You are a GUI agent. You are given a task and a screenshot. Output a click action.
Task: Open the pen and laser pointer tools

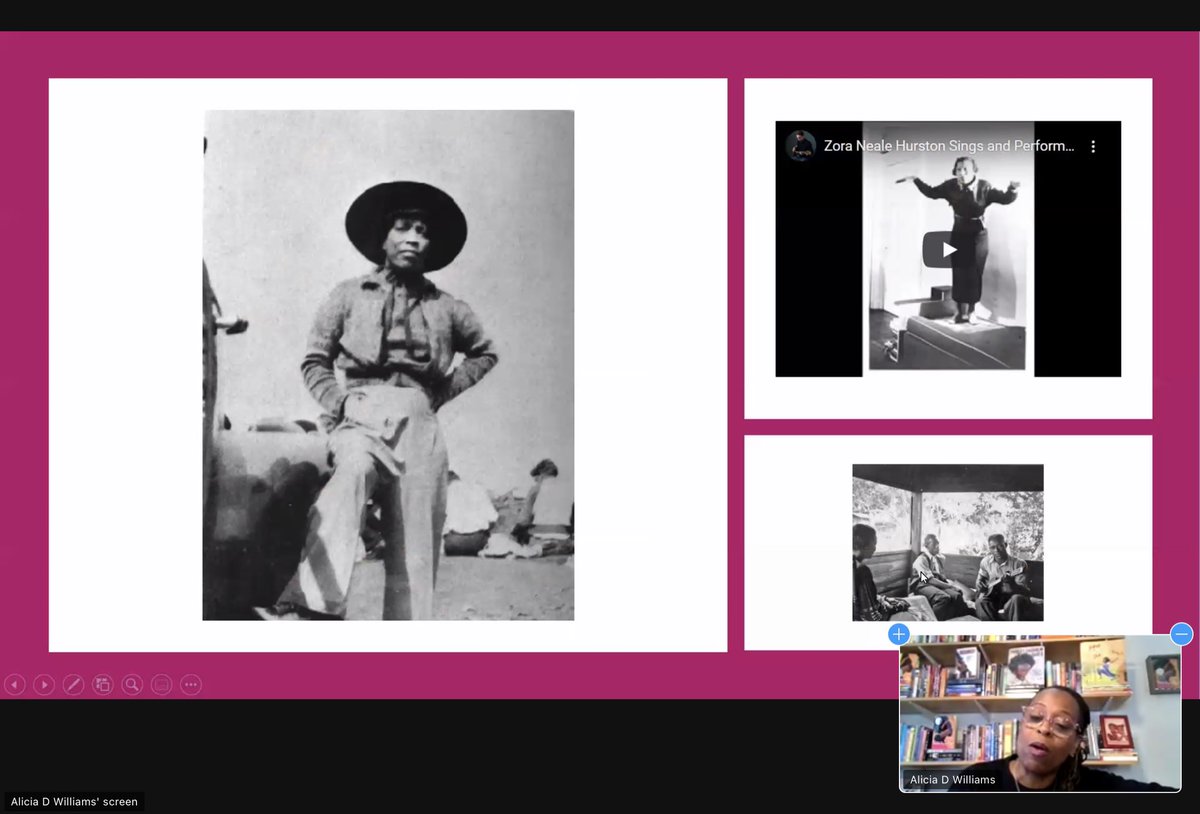[x=73, y=685]
